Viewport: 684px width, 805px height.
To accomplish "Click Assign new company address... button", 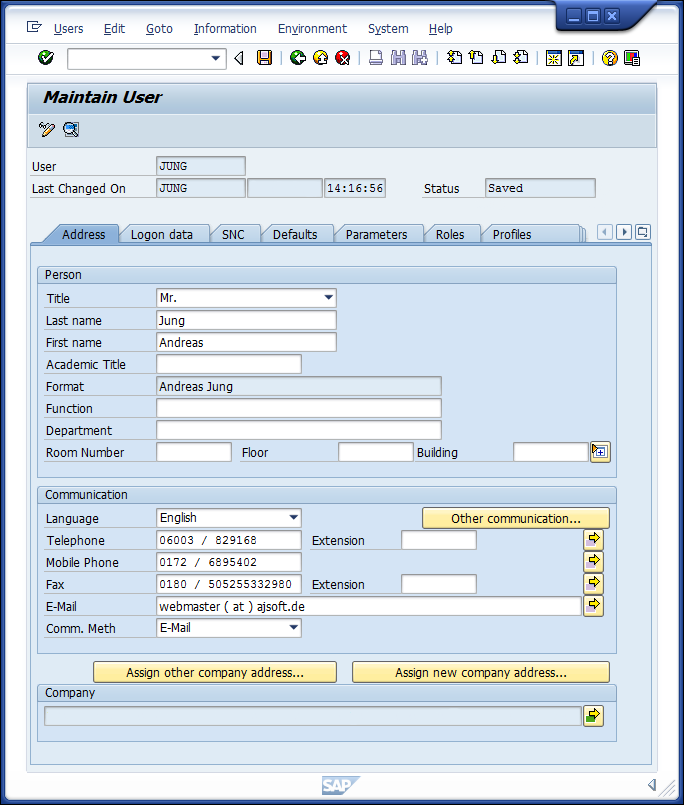I will [481, 672].
